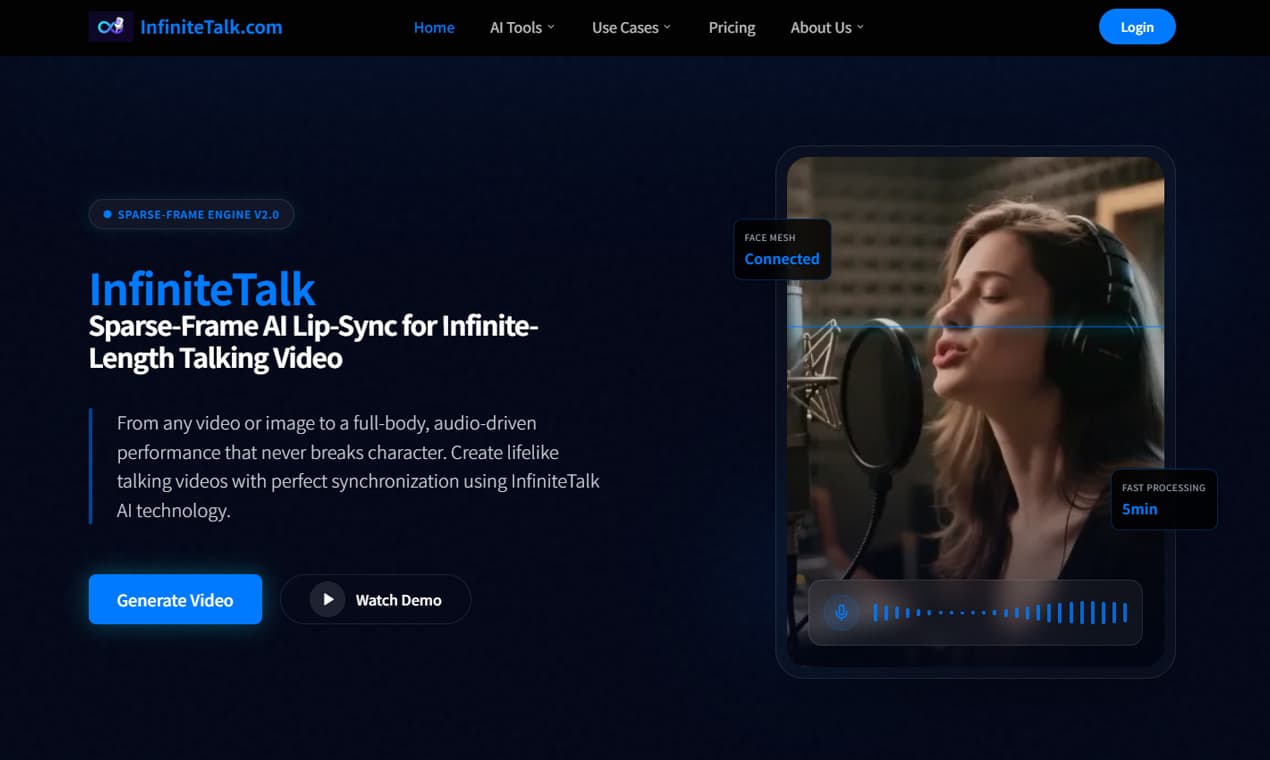Click the face tracking line overlay
Screen dimensions: 1270x760
pos(975,325)
